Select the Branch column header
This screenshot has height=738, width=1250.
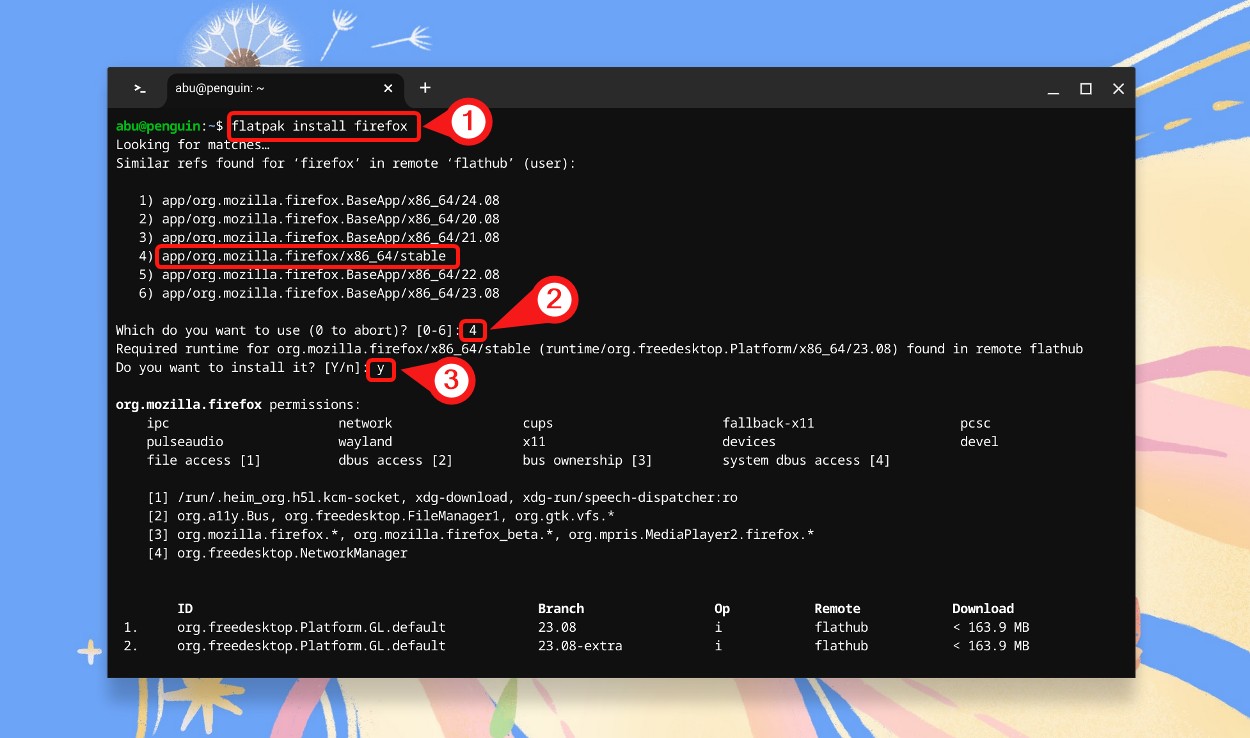pos(561,608)
